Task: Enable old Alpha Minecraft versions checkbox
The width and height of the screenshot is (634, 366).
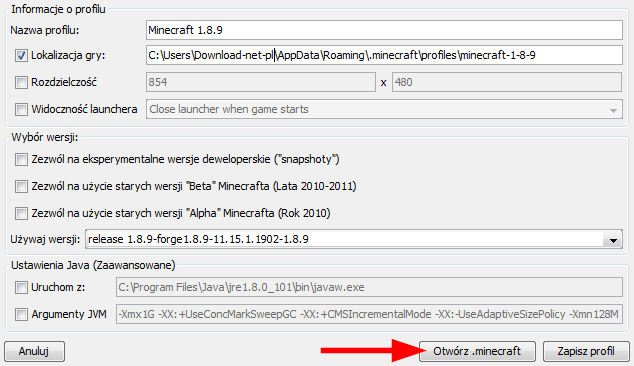Action: [x=21, y=213]
